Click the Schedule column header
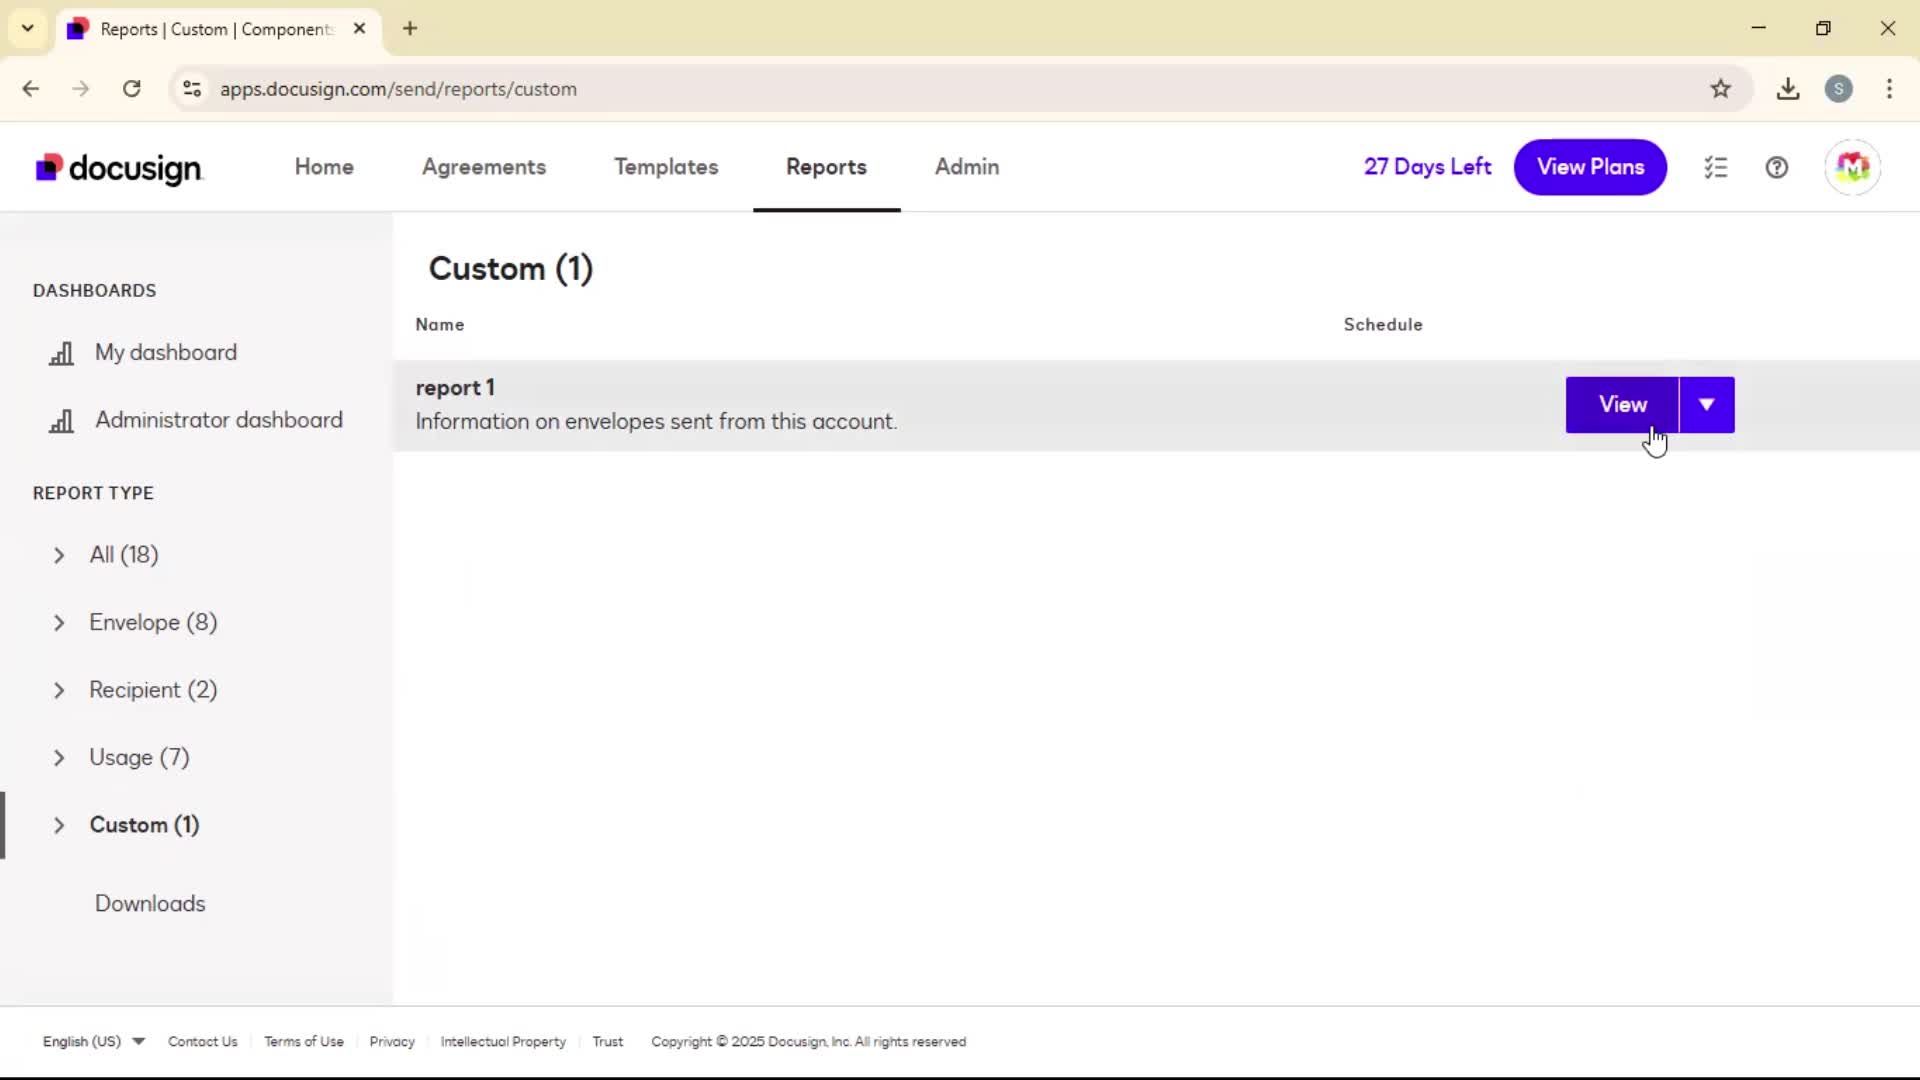 (x=1383, y=324)
